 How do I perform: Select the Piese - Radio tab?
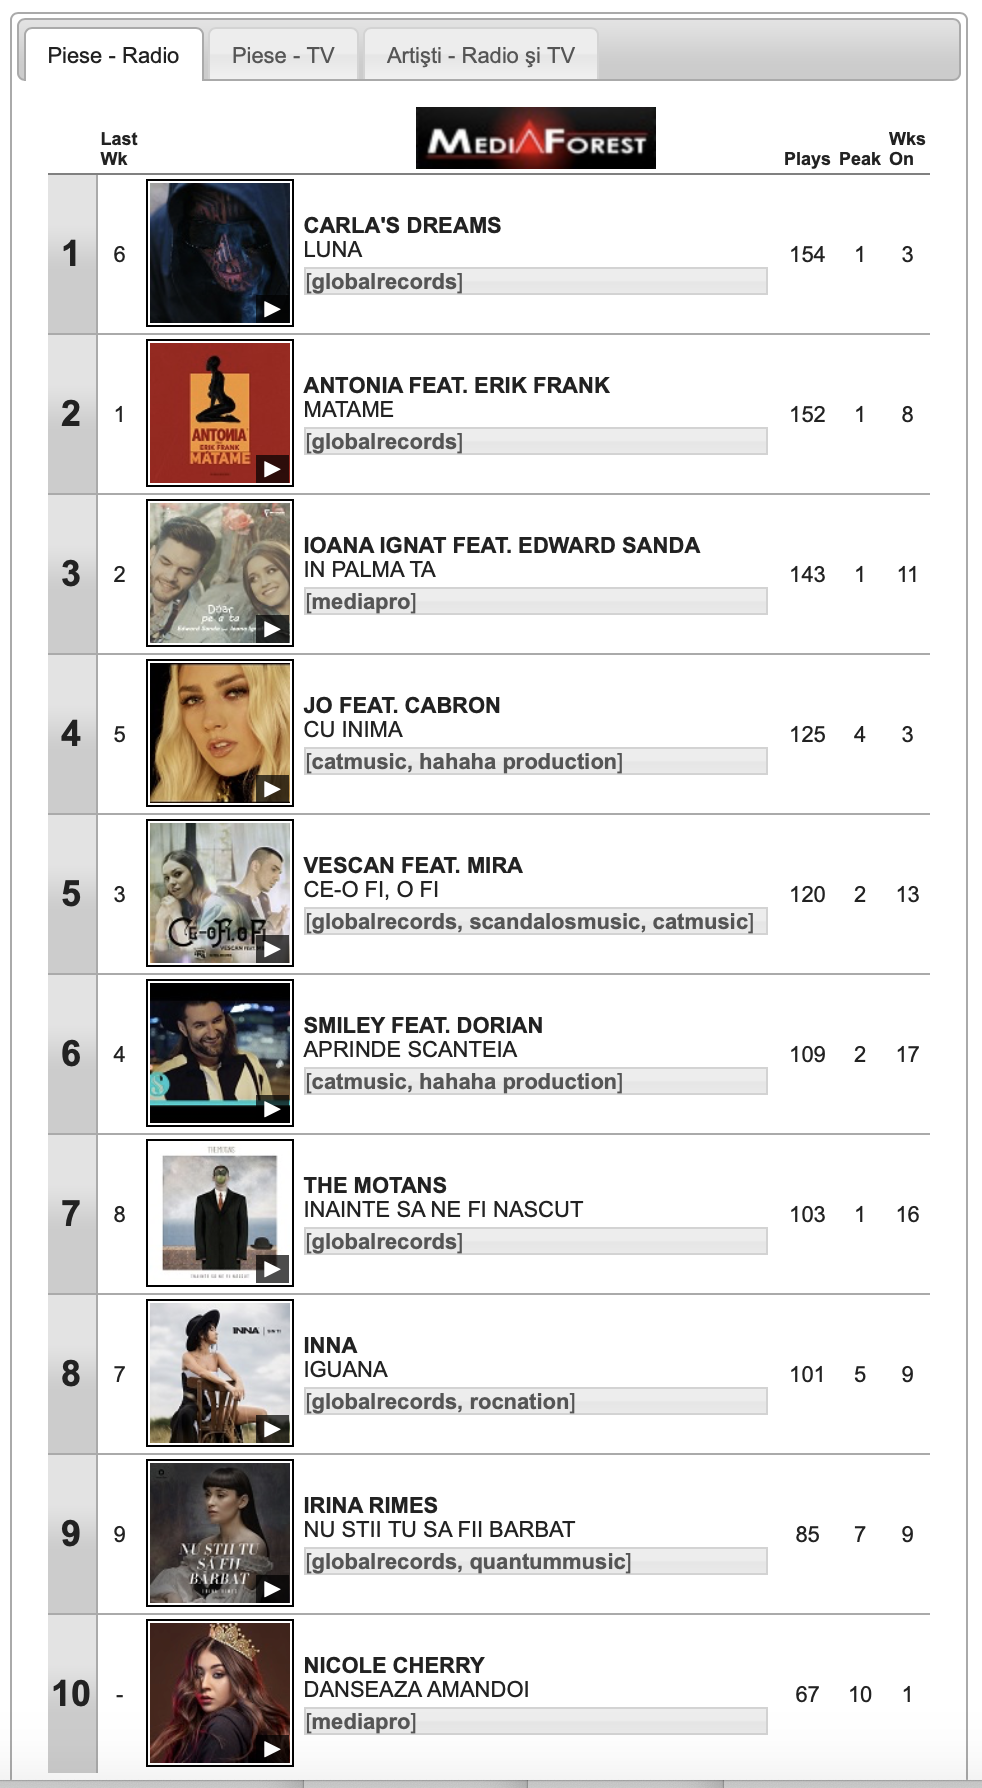click(113, 55)
